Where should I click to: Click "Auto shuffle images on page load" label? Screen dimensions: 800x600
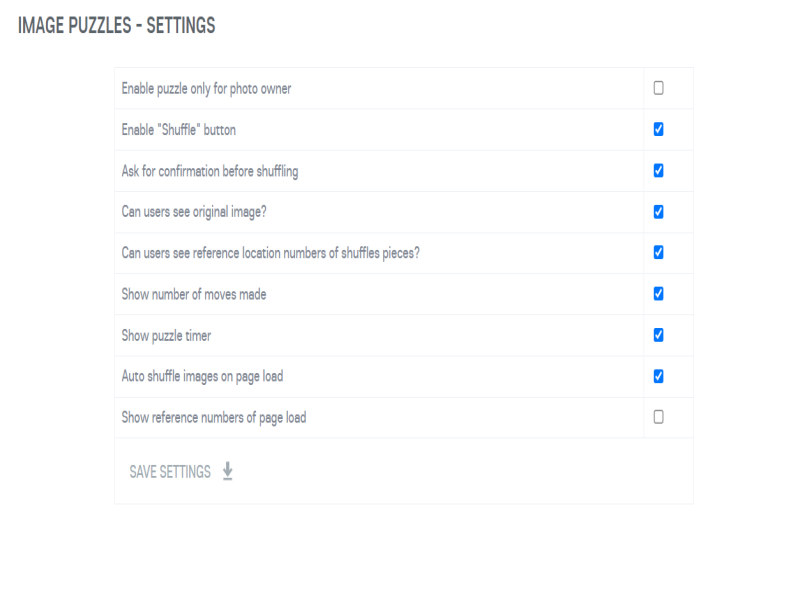click(x=203, y=376)
